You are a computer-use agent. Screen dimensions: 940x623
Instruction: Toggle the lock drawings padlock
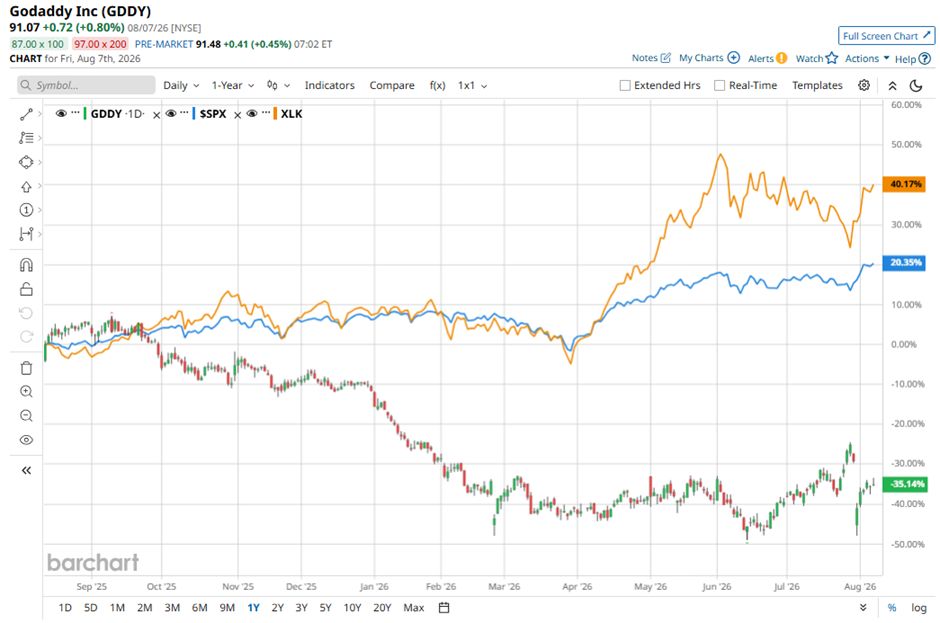point(26,289)
